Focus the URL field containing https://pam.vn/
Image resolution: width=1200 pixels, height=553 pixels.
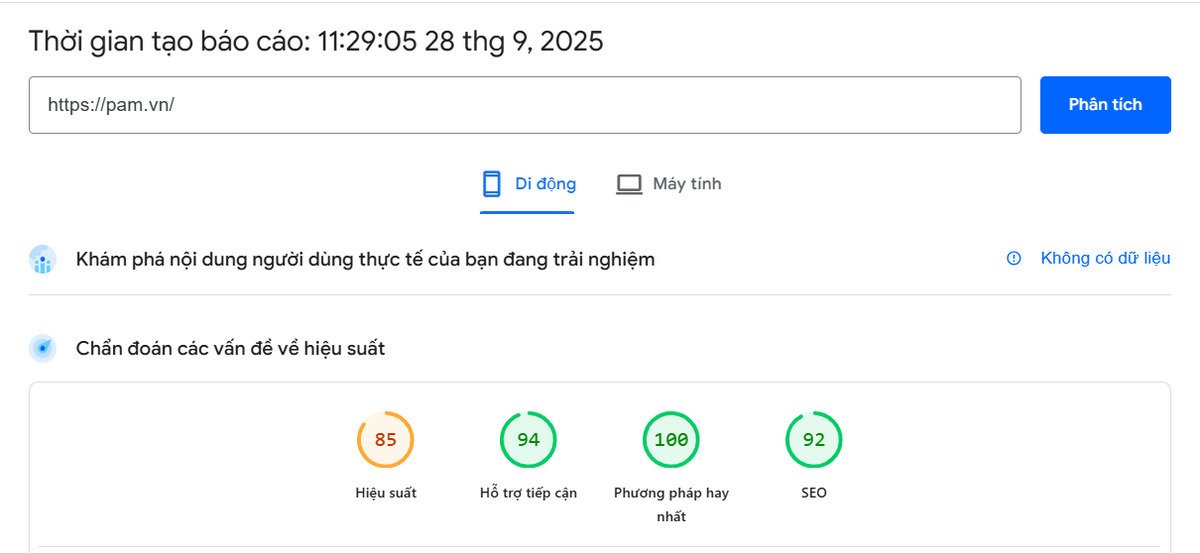pos(524,105)
